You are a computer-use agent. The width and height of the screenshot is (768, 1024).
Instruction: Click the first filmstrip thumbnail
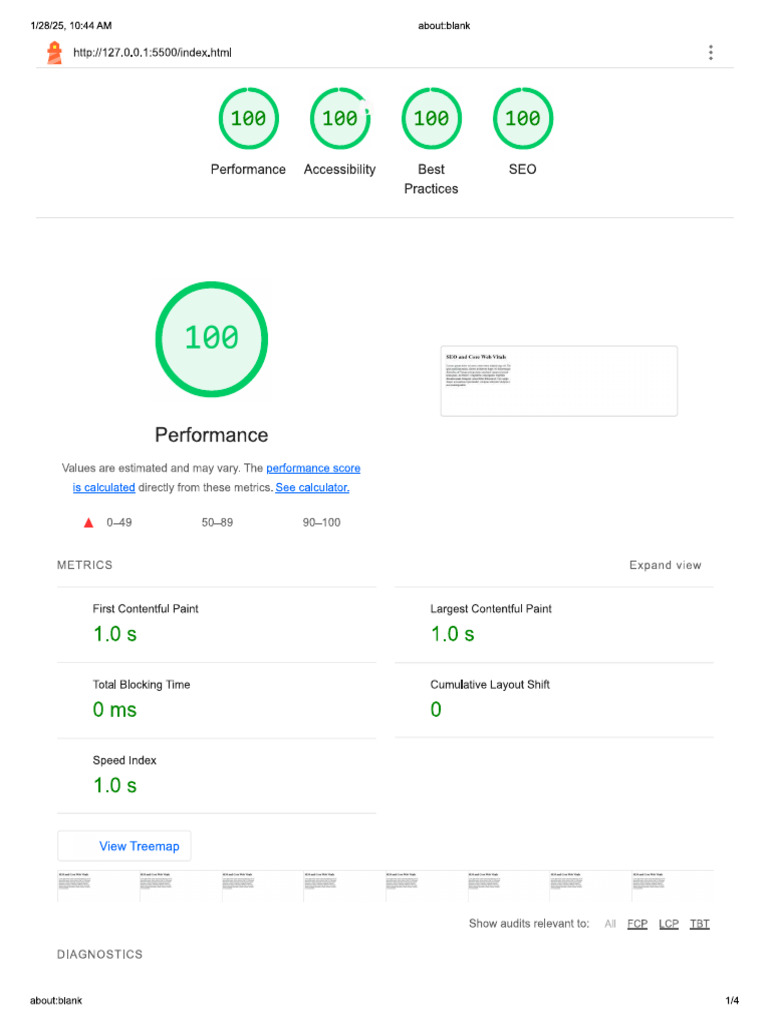tap(98, 886)
